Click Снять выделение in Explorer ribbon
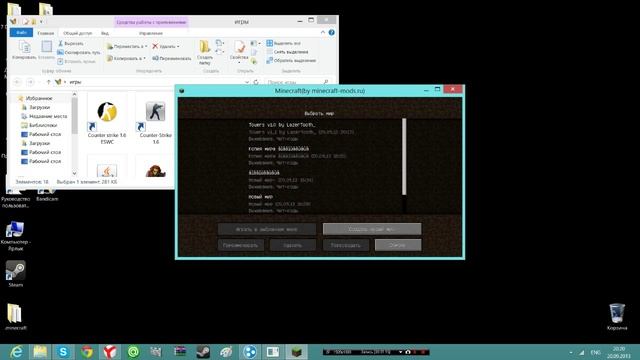Viewport: 640px width, 360px height. pos(287,52)
